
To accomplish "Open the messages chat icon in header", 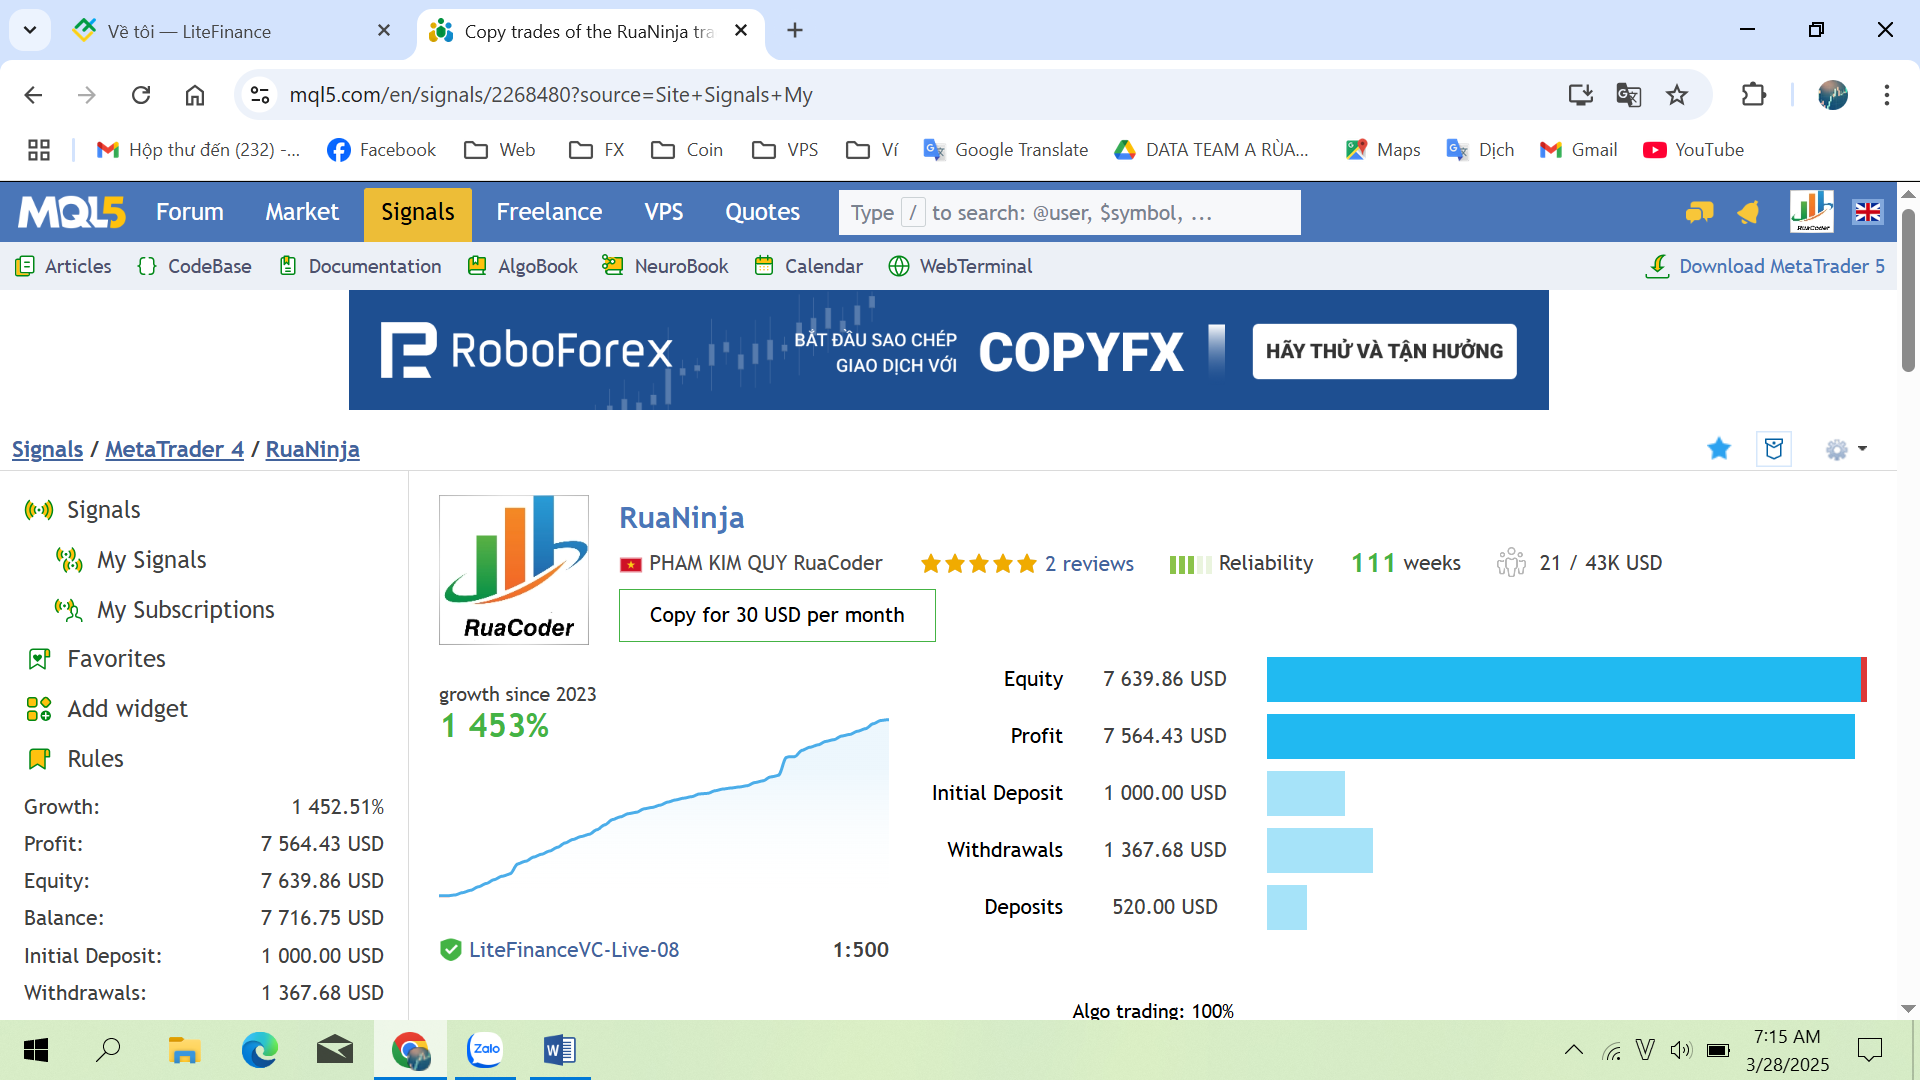I will (x=1699, y=212).
